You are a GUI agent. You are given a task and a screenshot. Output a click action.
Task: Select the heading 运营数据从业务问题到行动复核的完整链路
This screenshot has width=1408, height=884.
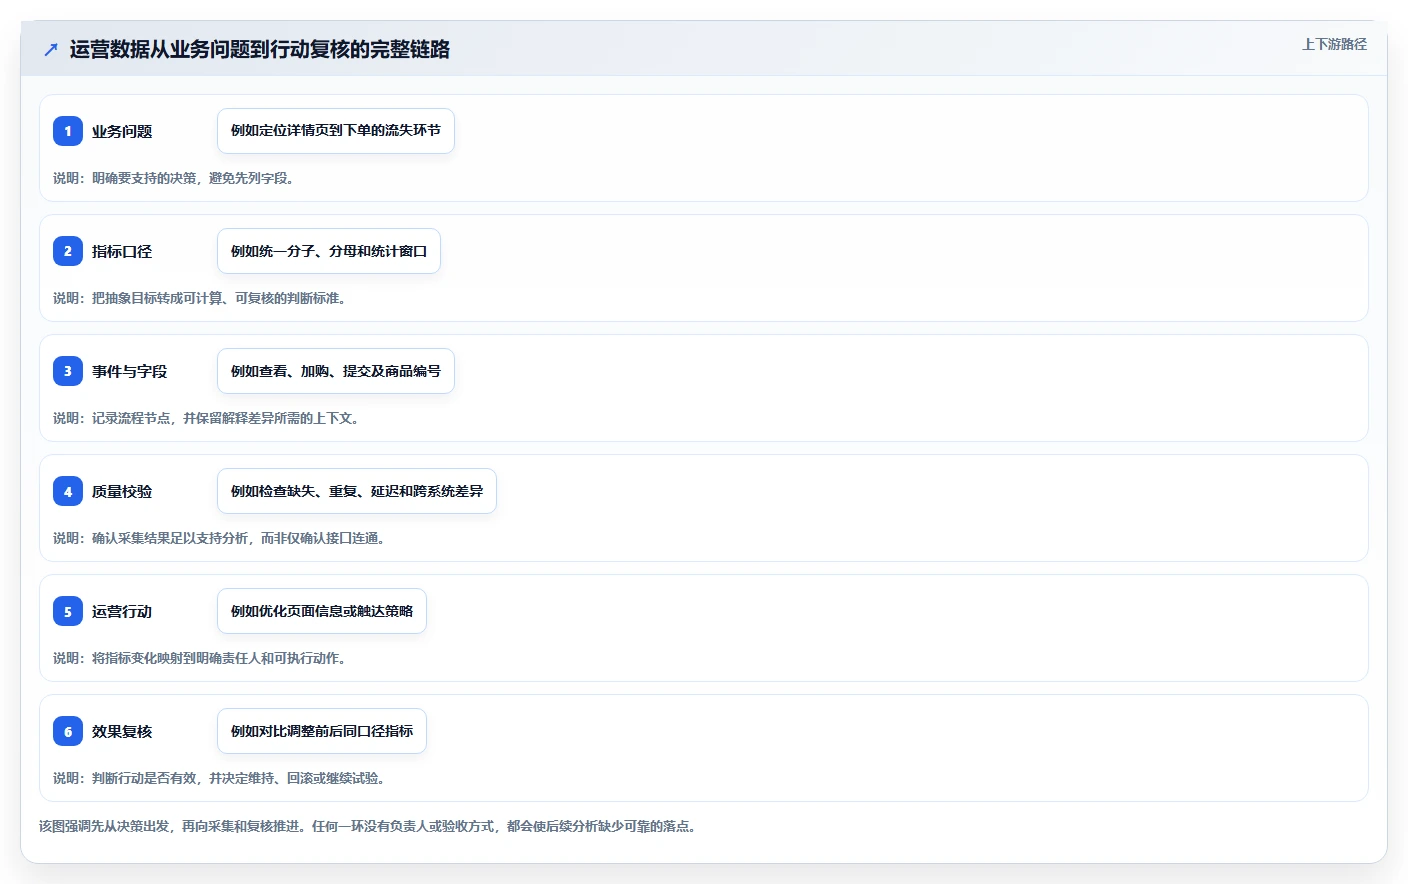click(x=260, y=49)
